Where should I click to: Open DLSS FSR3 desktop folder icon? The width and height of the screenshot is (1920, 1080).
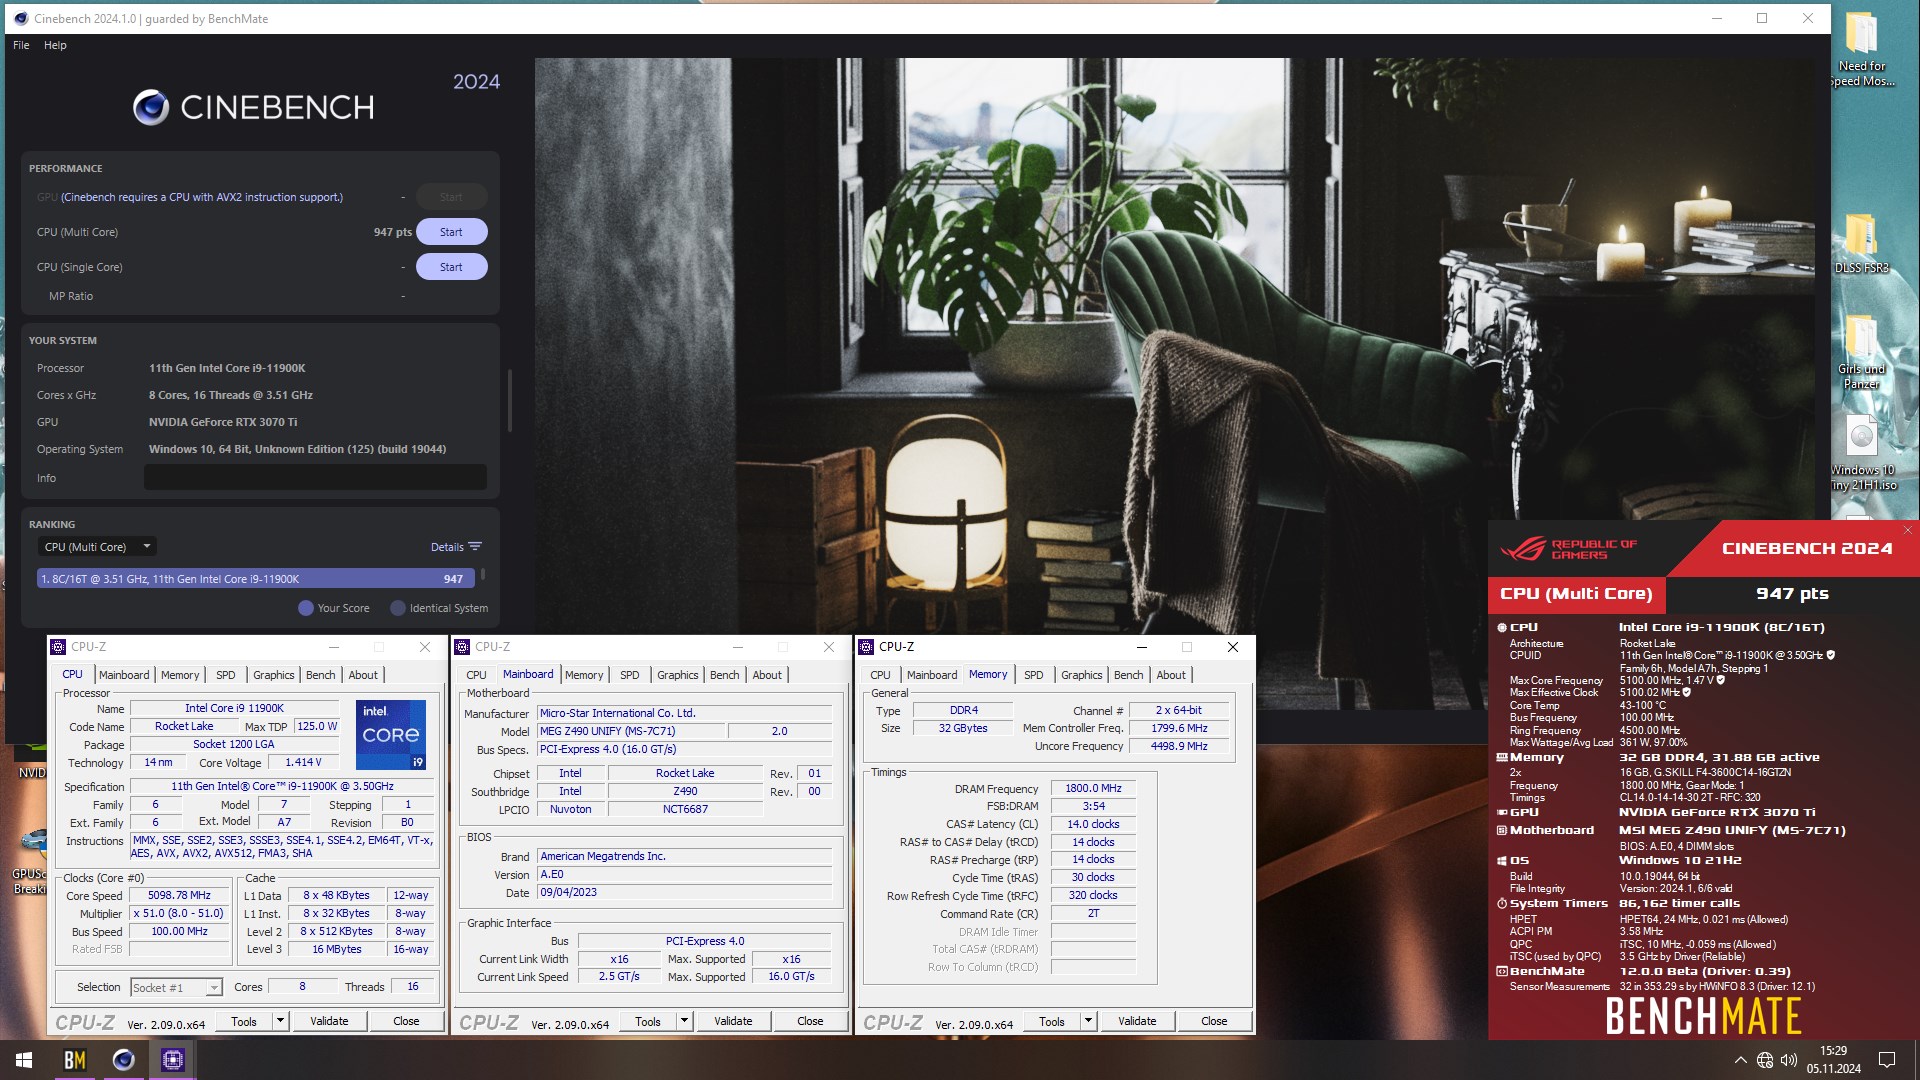1861,243
